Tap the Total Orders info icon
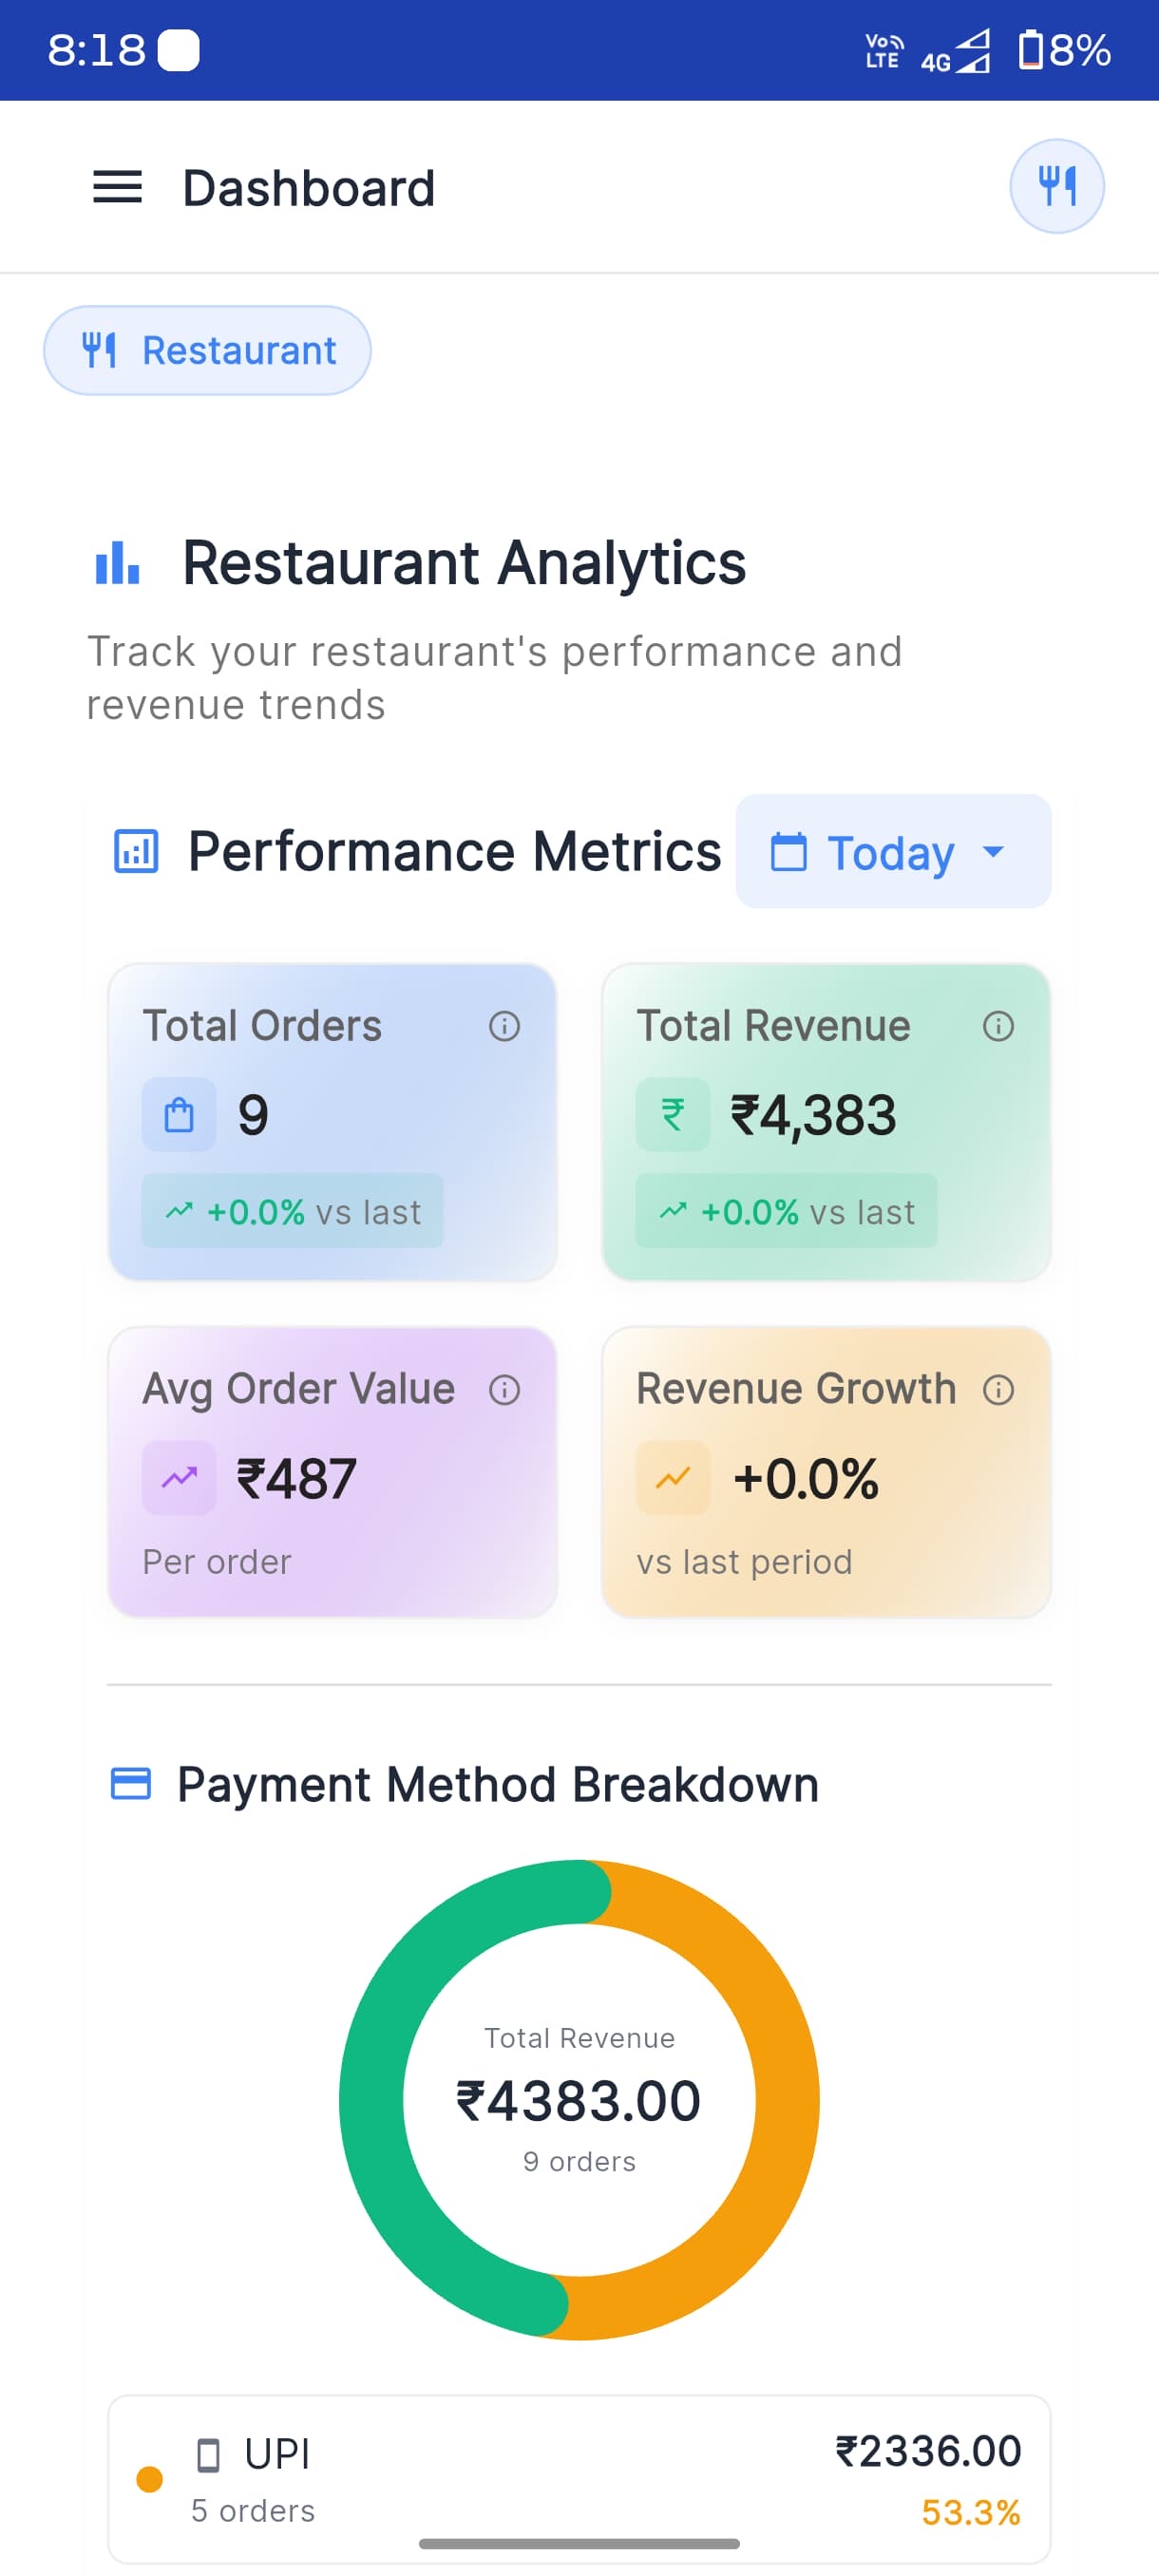The height and width of the screenshot is (2576, 1159). pyautogui.click(x=504, y=1026)
